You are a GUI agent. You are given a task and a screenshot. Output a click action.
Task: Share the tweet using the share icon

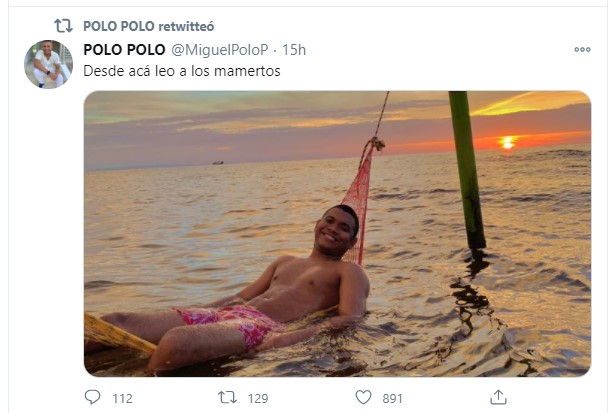[497, 397]
